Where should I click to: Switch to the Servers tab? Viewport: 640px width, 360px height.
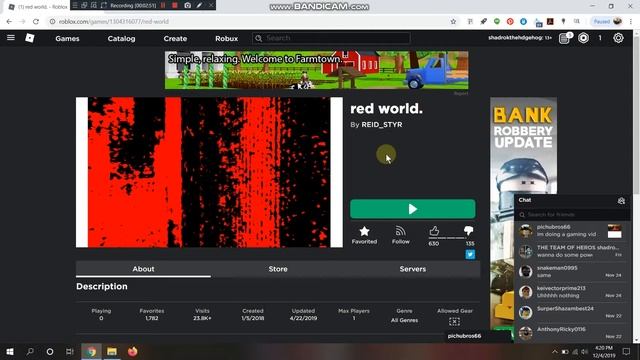[413, 269]
